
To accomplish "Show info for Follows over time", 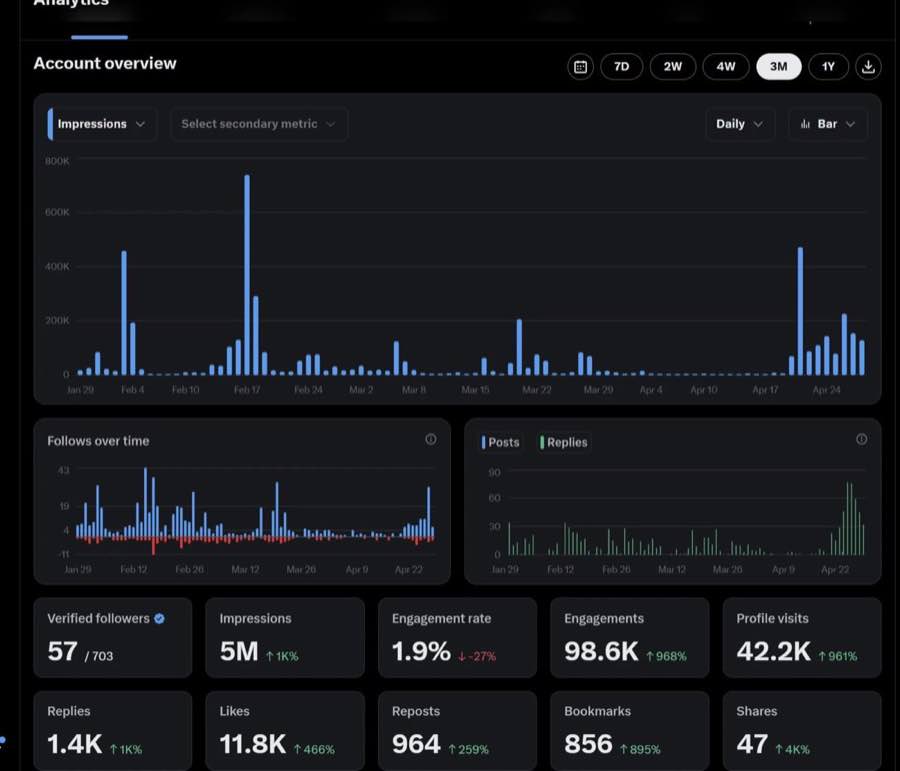I will (430, 439).
